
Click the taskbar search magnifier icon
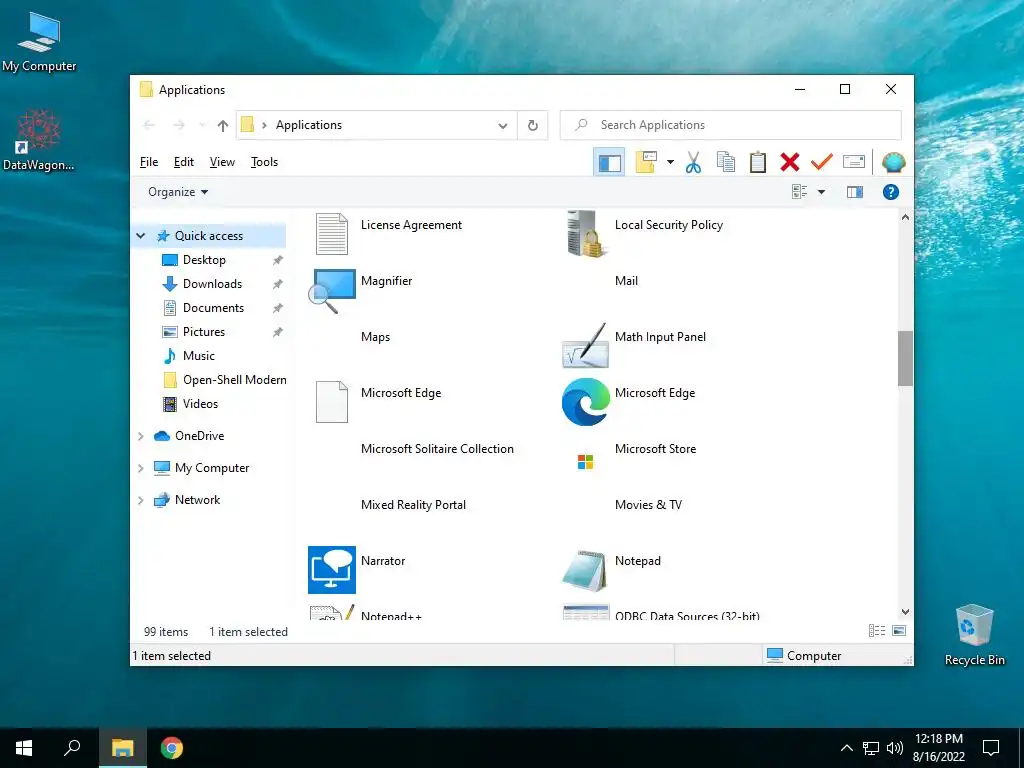[72, 748]
